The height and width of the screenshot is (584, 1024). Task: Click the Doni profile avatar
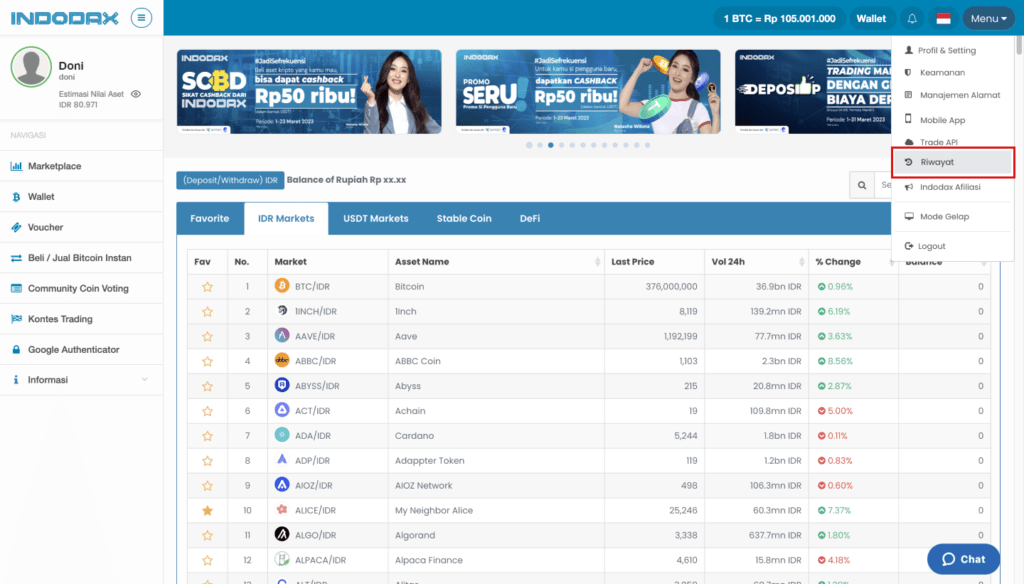tap(31, 67)
